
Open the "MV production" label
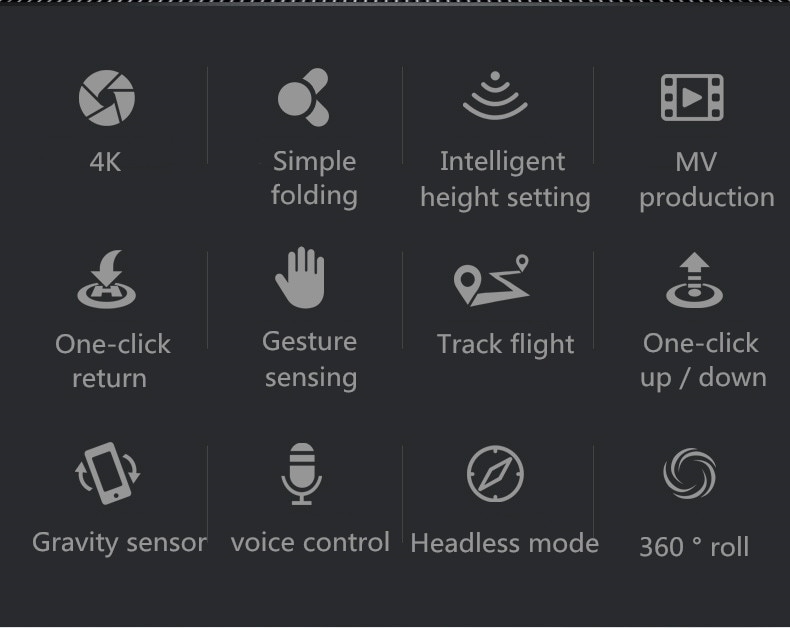click(x=706, y=179)
